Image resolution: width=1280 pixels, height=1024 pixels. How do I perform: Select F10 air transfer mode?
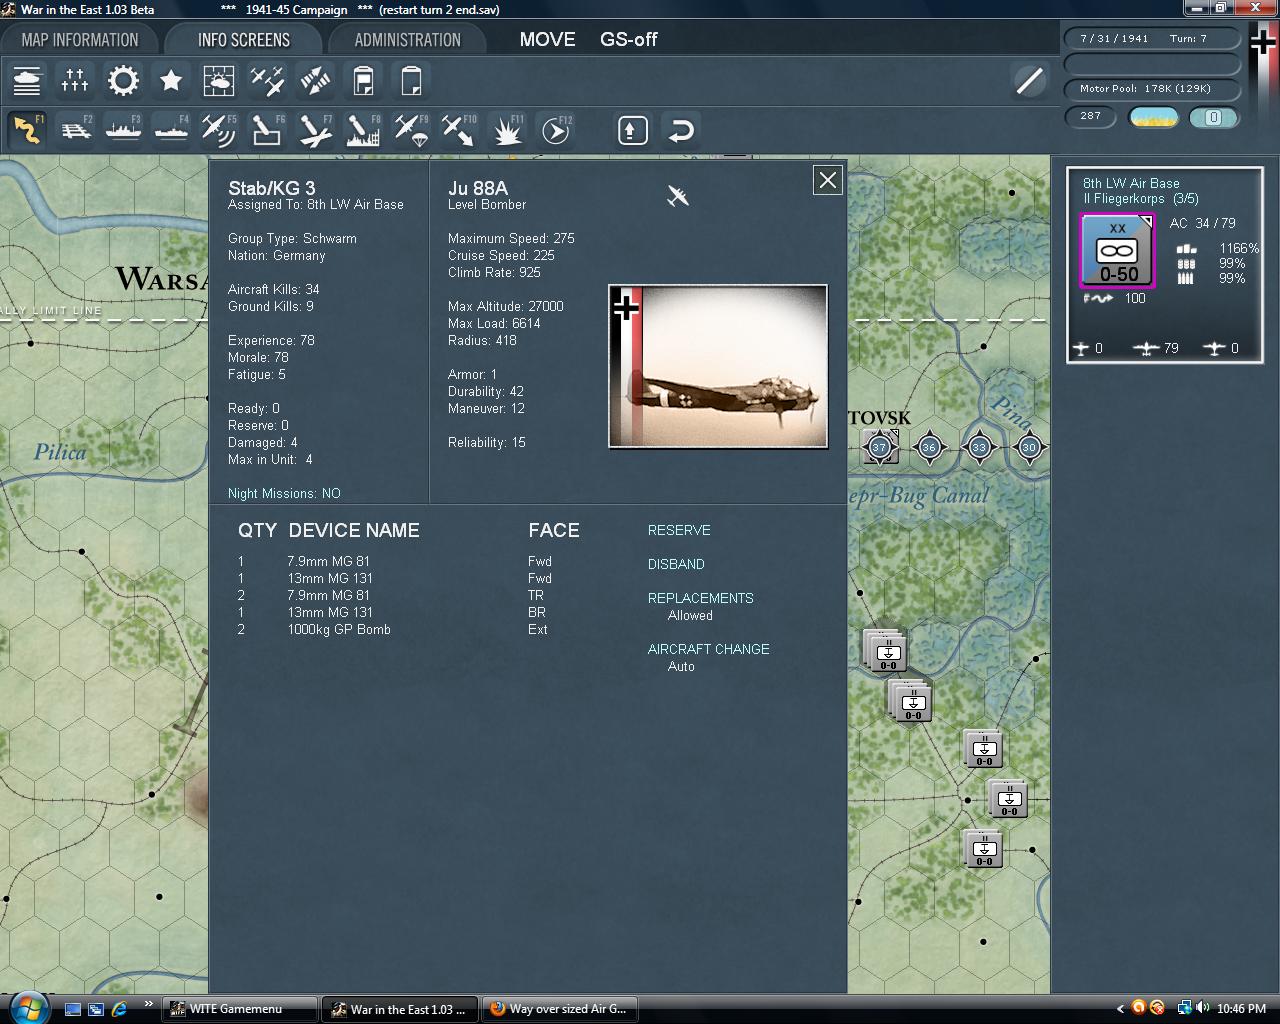point(459,130)
